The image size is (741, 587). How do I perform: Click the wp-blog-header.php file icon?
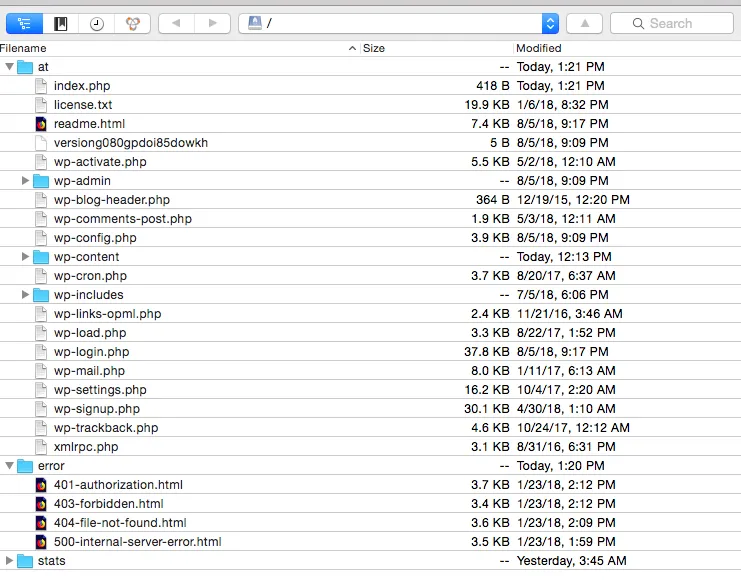[x=41, y=200]
